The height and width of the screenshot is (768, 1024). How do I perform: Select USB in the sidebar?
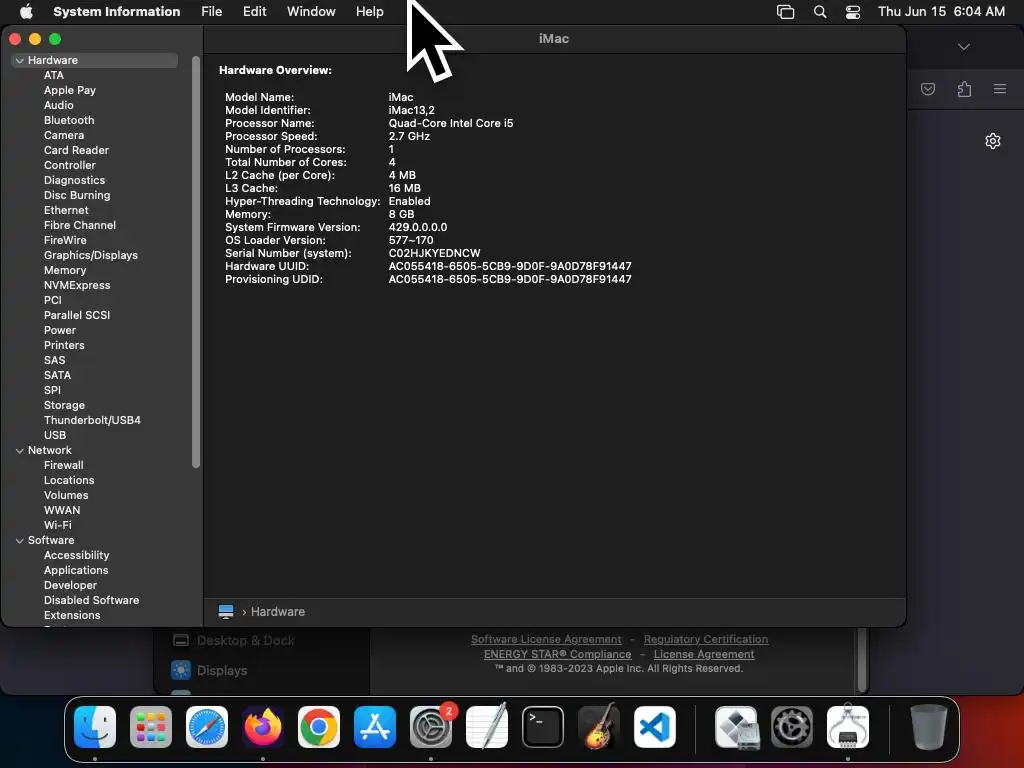(x=55, y=436)
